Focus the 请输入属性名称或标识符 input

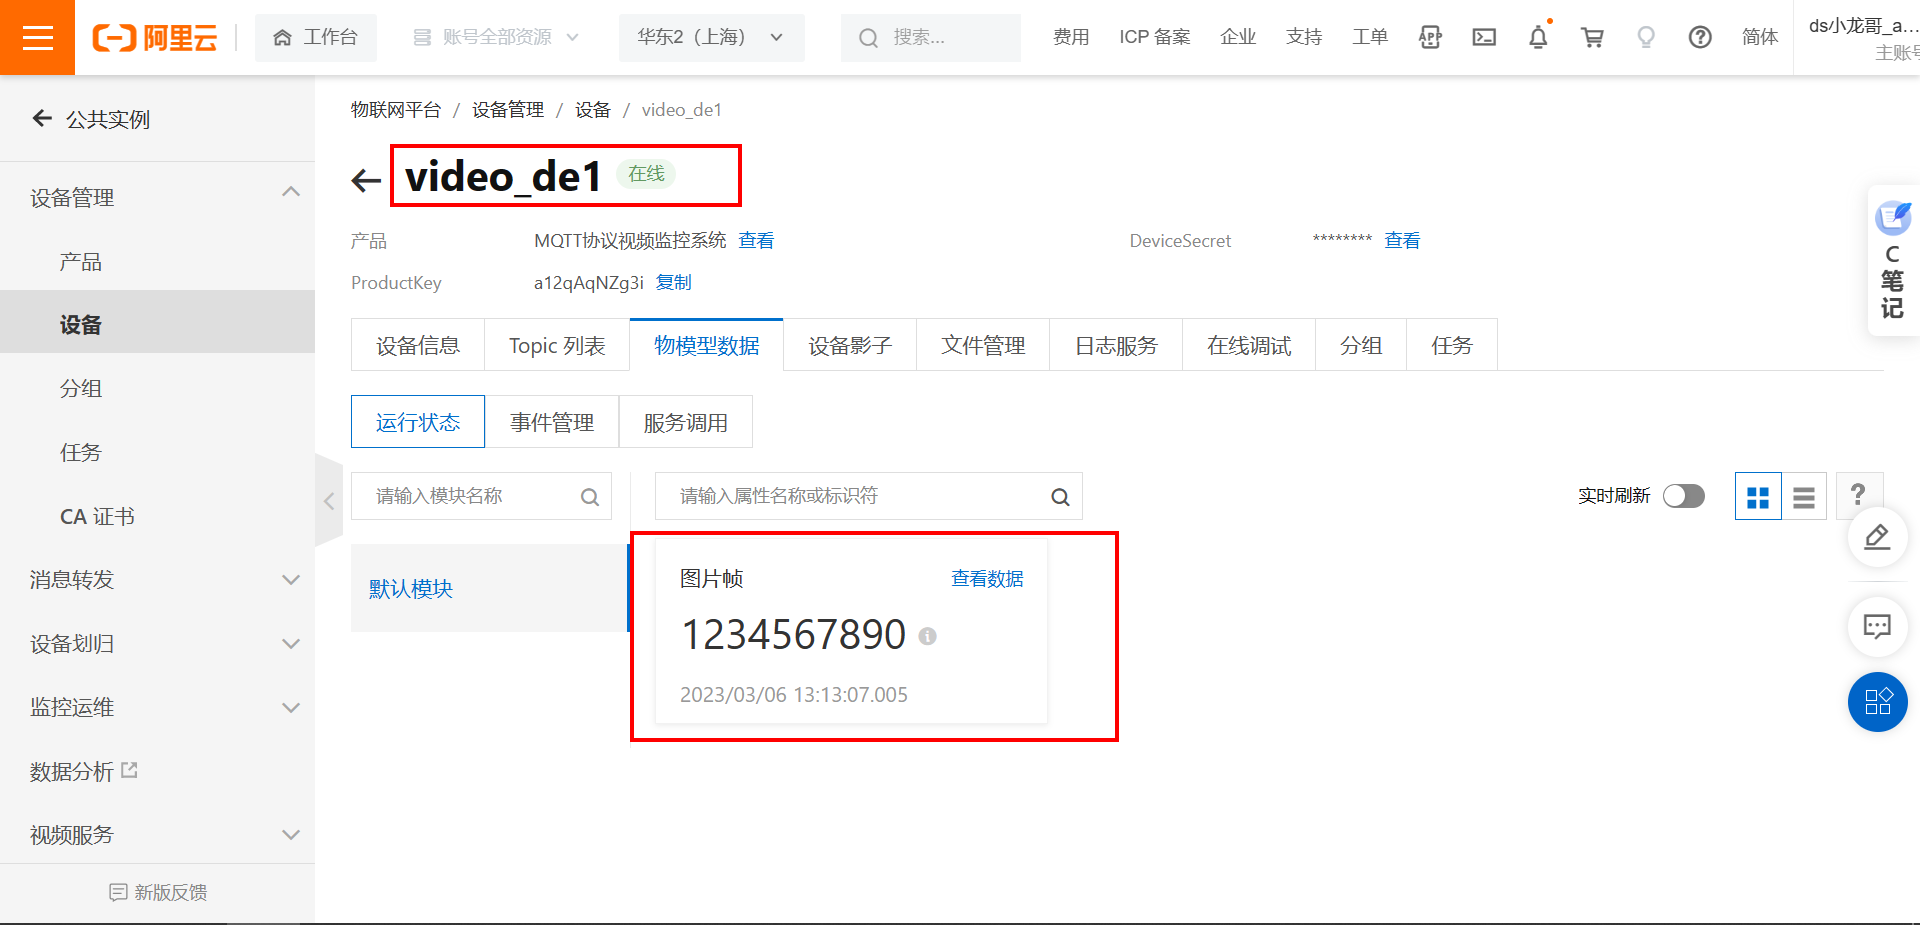[x=868, y=496]
